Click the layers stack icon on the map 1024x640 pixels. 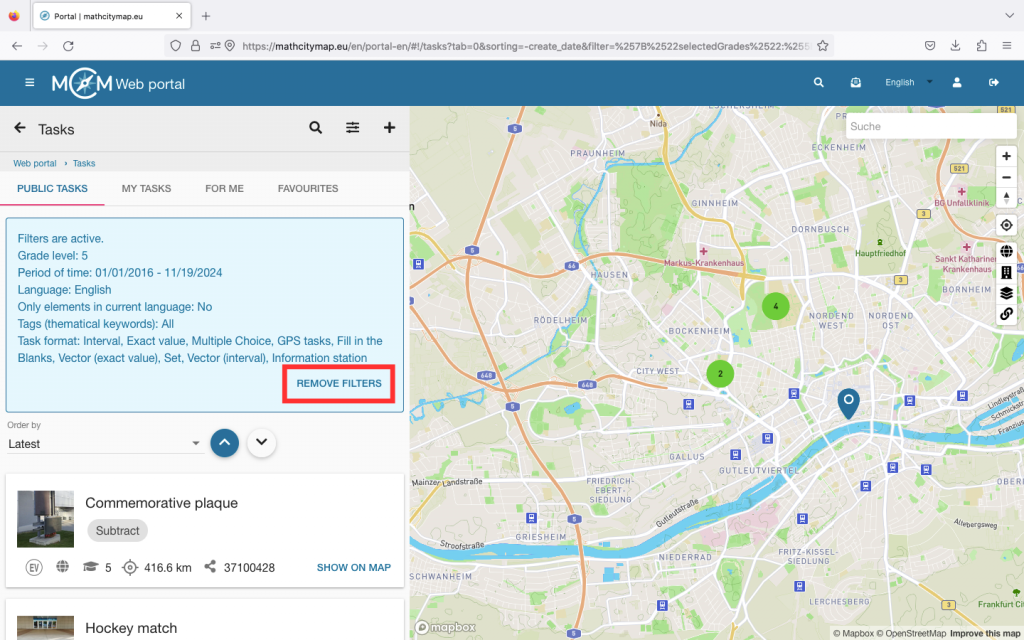1006,293
